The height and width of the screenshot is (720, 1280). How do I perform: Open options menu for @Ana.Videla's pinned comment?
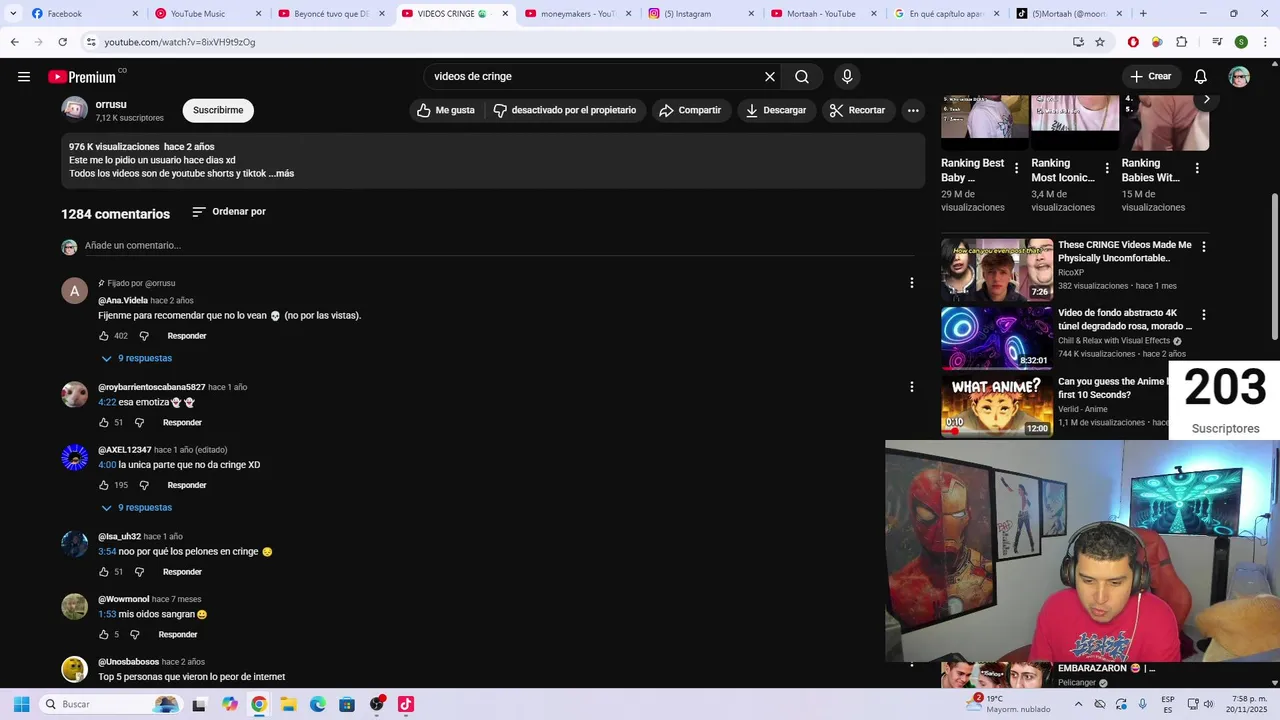pyautogui.click(x=911, y=283)
